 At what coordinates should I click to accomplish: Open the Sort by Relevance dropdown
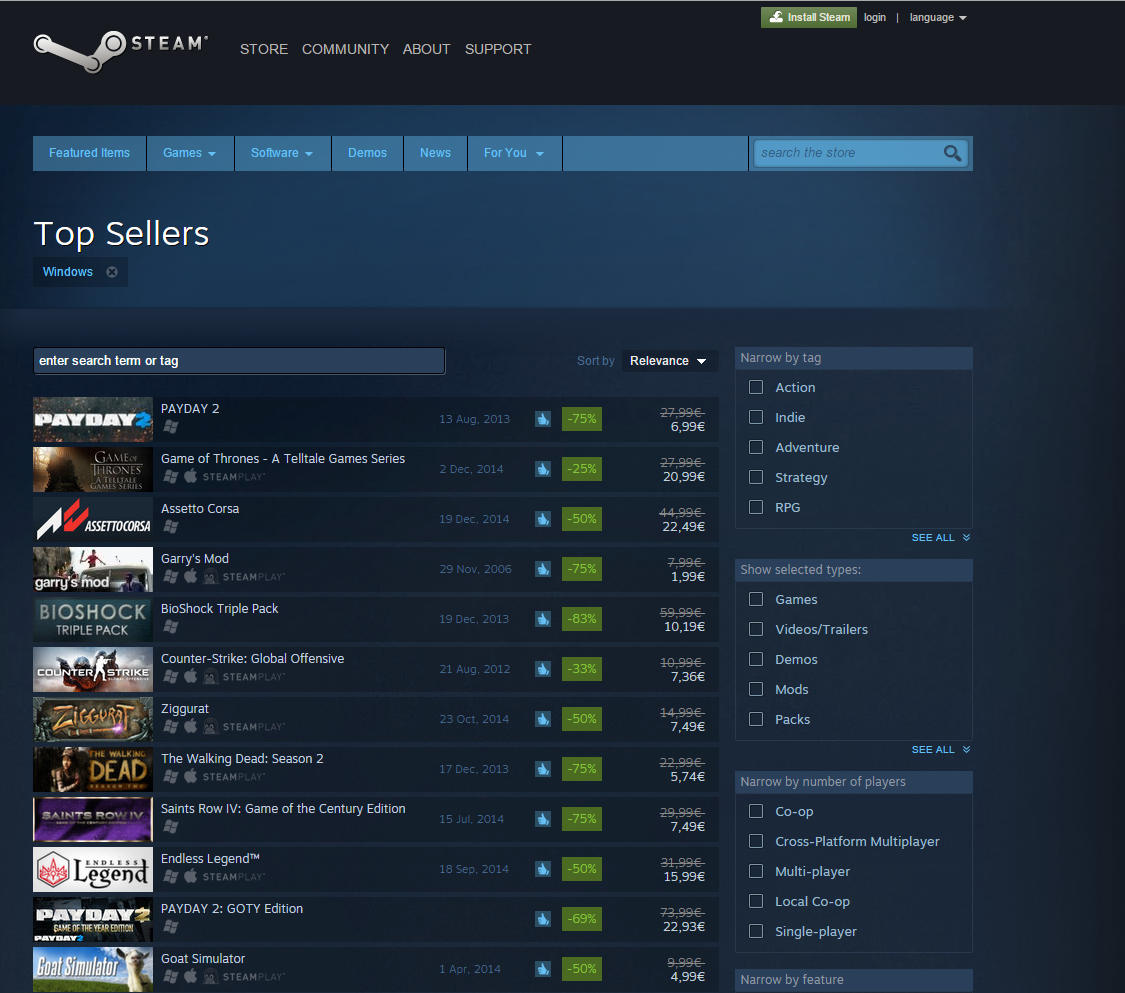click(x=668, y=361)
